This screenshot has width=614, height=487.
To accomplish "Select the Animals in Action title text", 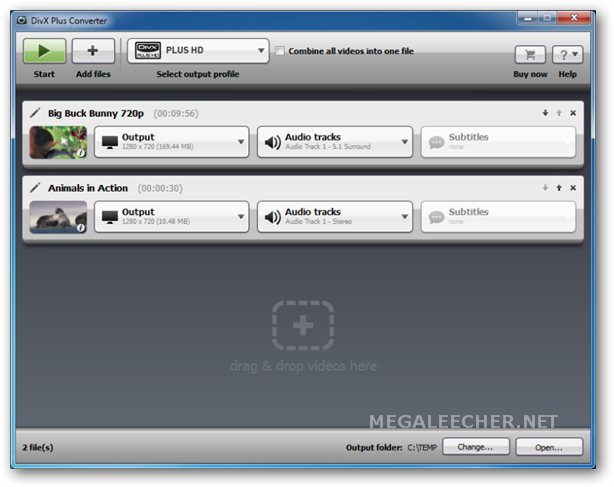I will (88, 188).
